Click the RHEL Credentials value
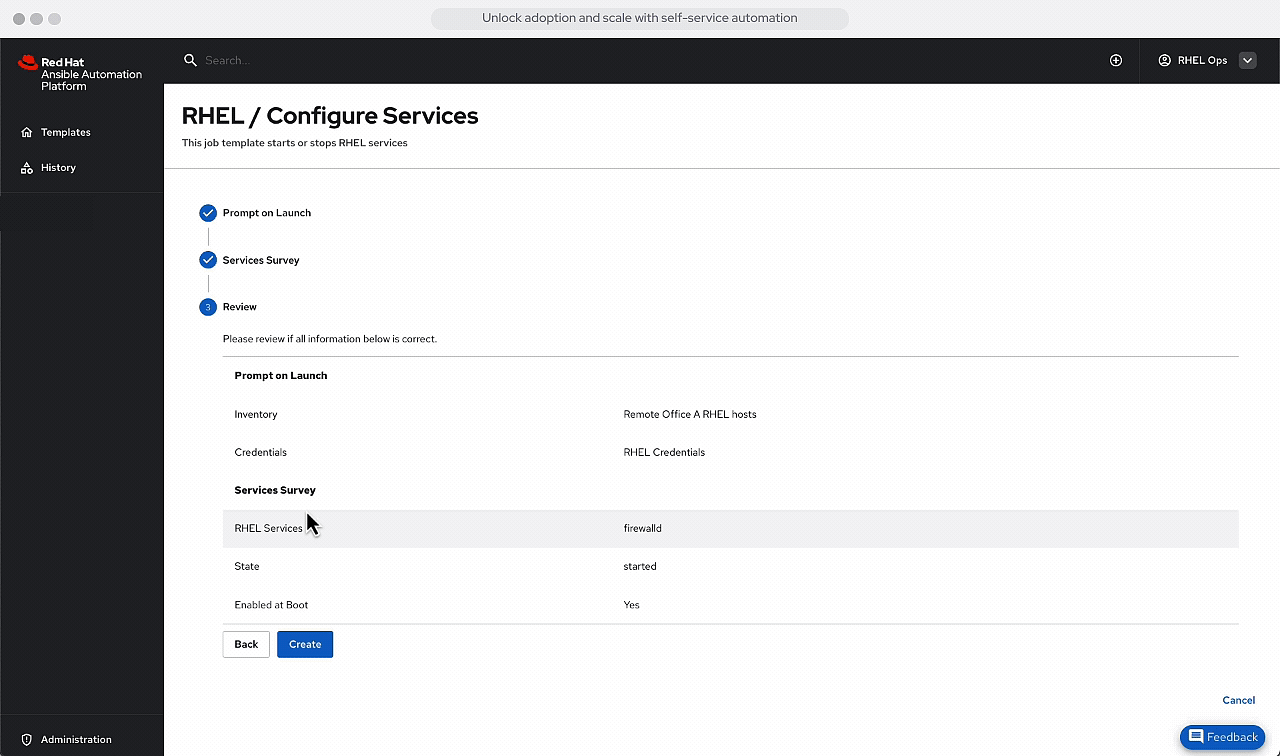1280x756 pixels. click(664, 452)
